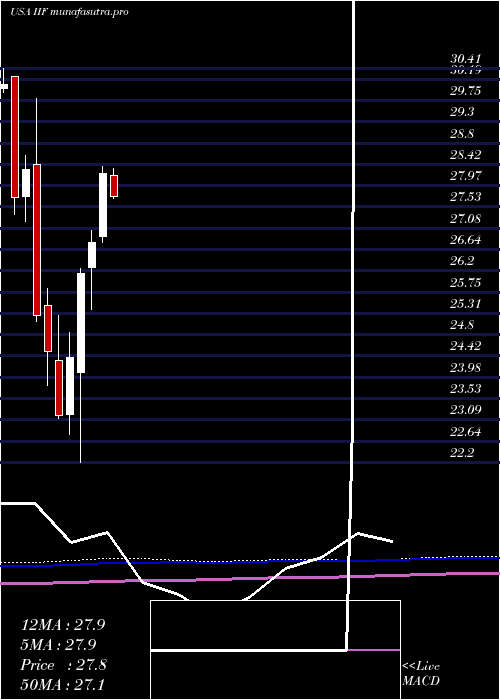The image size is (500, 700).
Task: Click the 22.64 price axis label
Action: 466,432
